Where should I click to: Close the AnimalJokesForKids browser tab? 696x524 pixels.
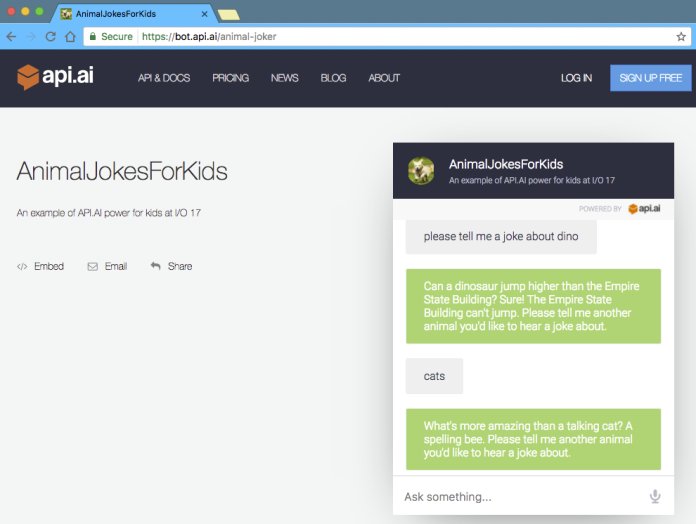coord(204,14)
